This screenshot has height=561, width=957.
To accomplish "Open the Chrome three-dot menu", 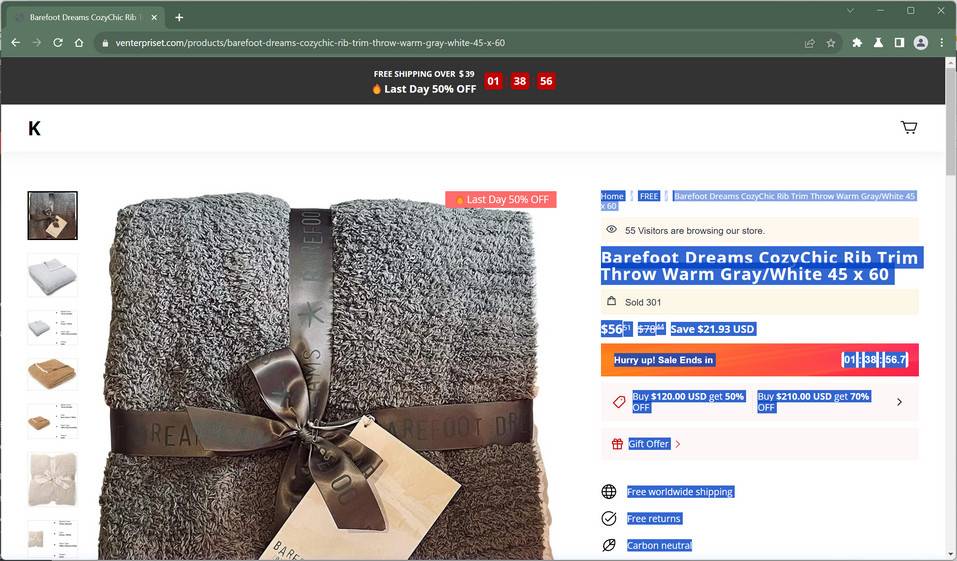I will click(942, 43).
